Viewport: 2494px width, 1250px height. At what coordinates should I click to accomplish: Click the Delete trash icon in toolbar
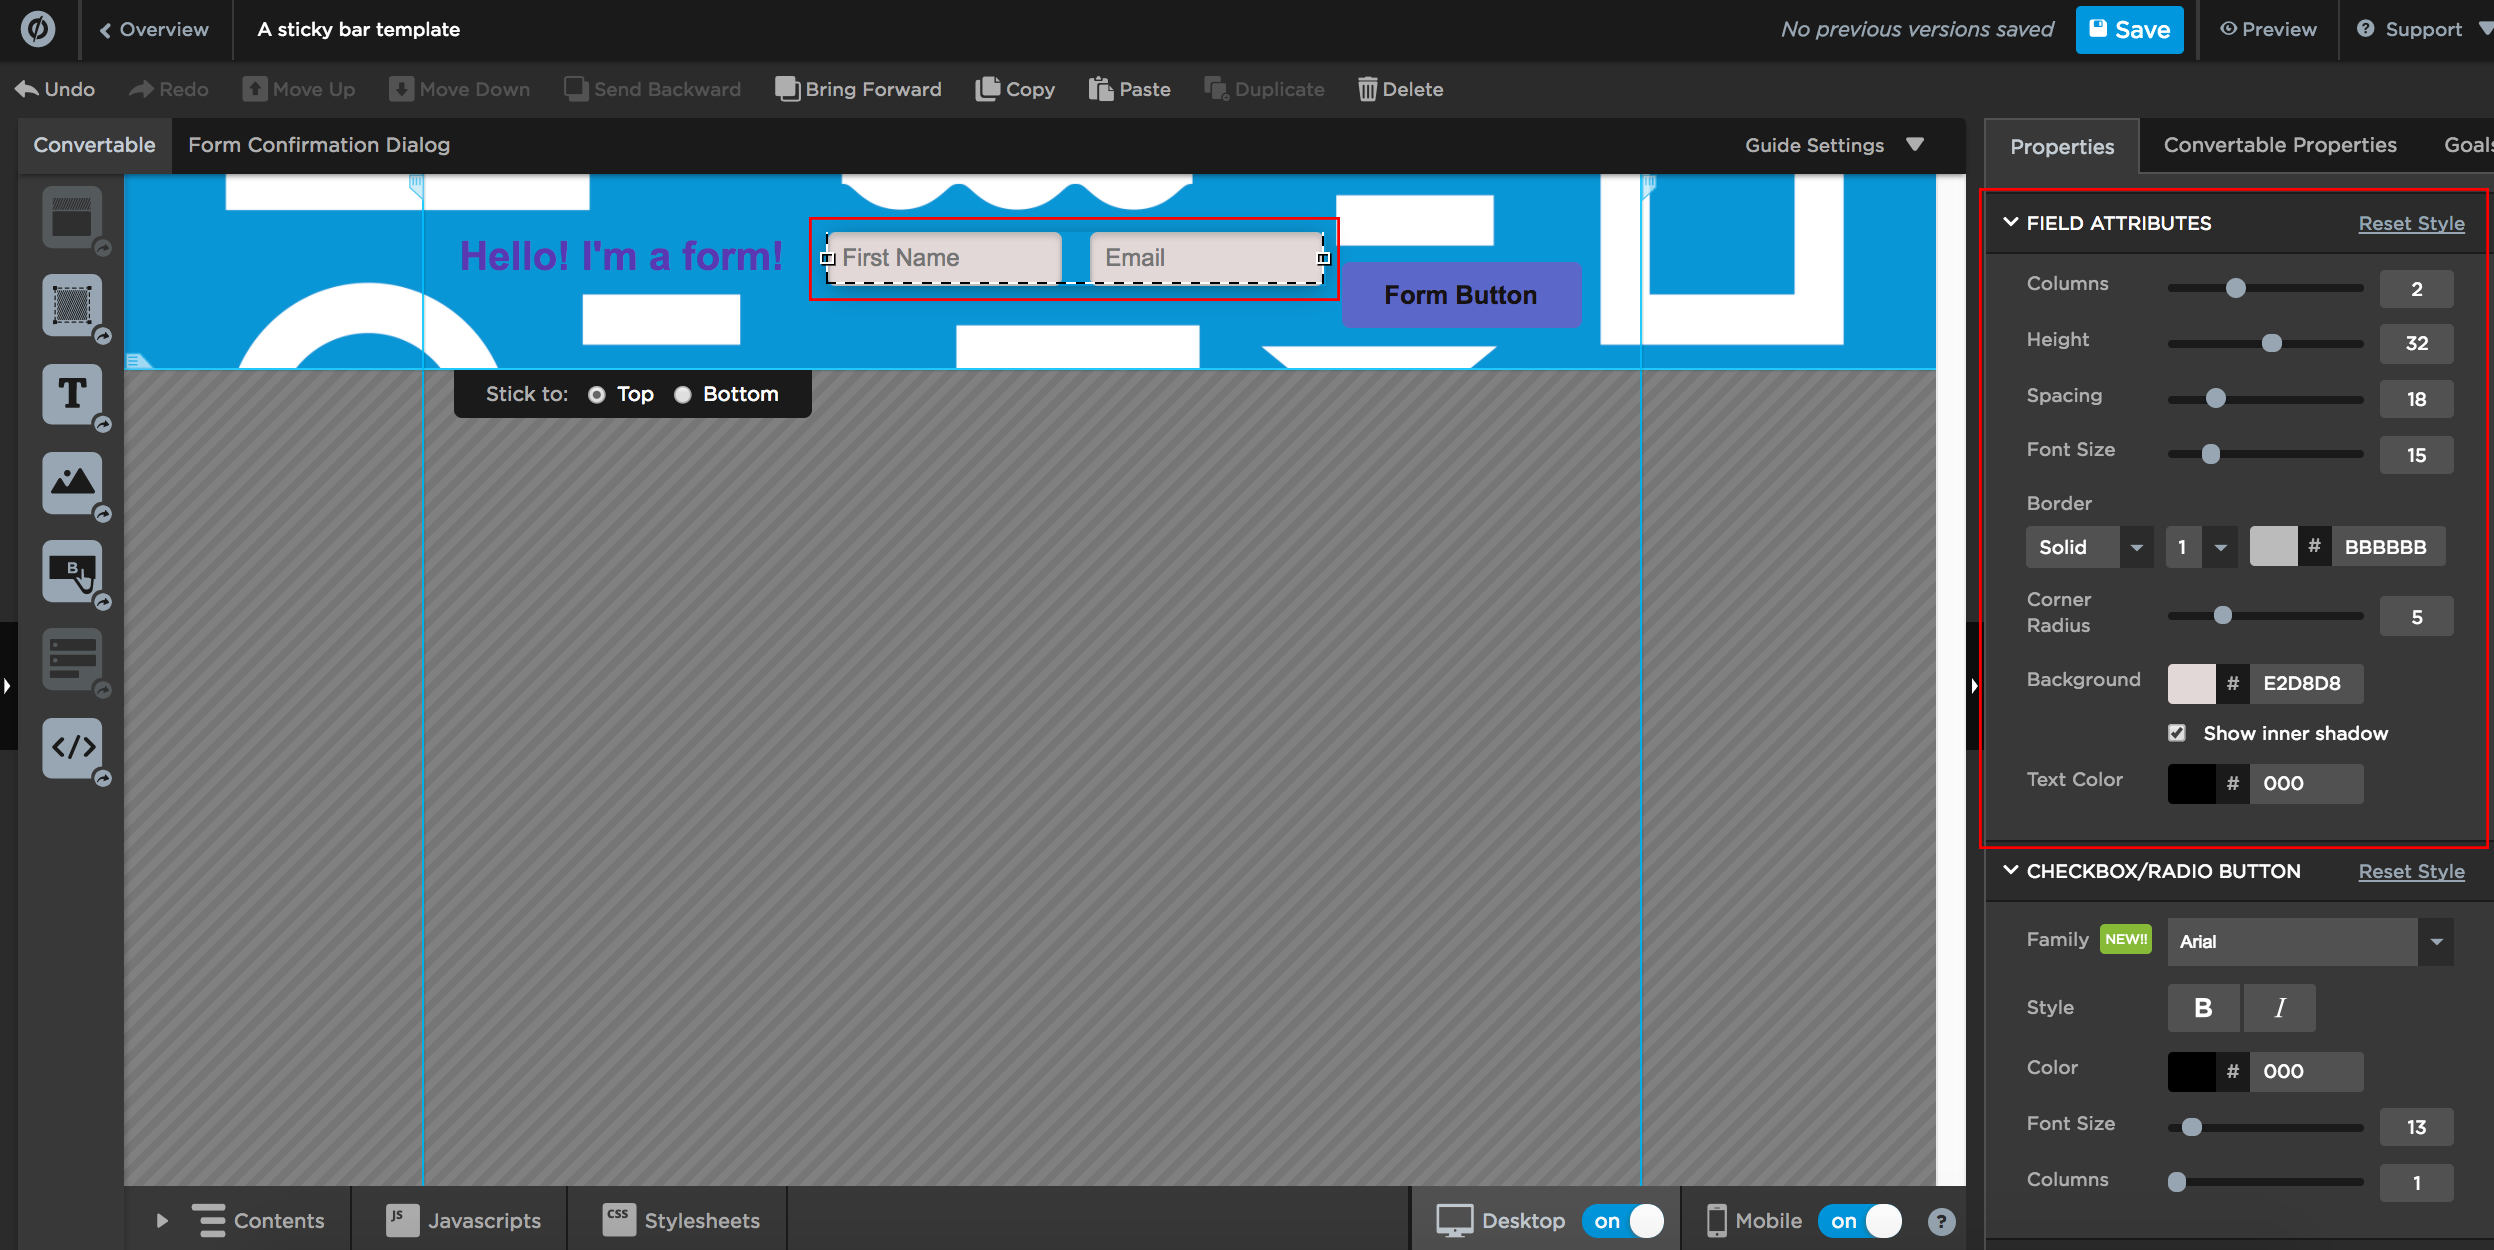tap(1366, 89)
